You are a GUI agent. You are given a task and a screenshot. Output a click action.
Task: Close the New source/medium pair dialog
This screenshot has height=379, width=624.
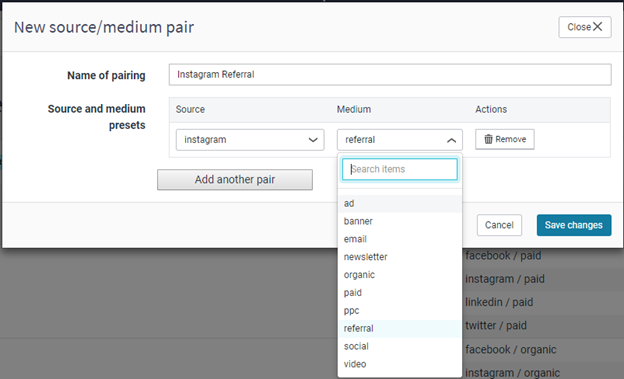click(x=585, y=27)
